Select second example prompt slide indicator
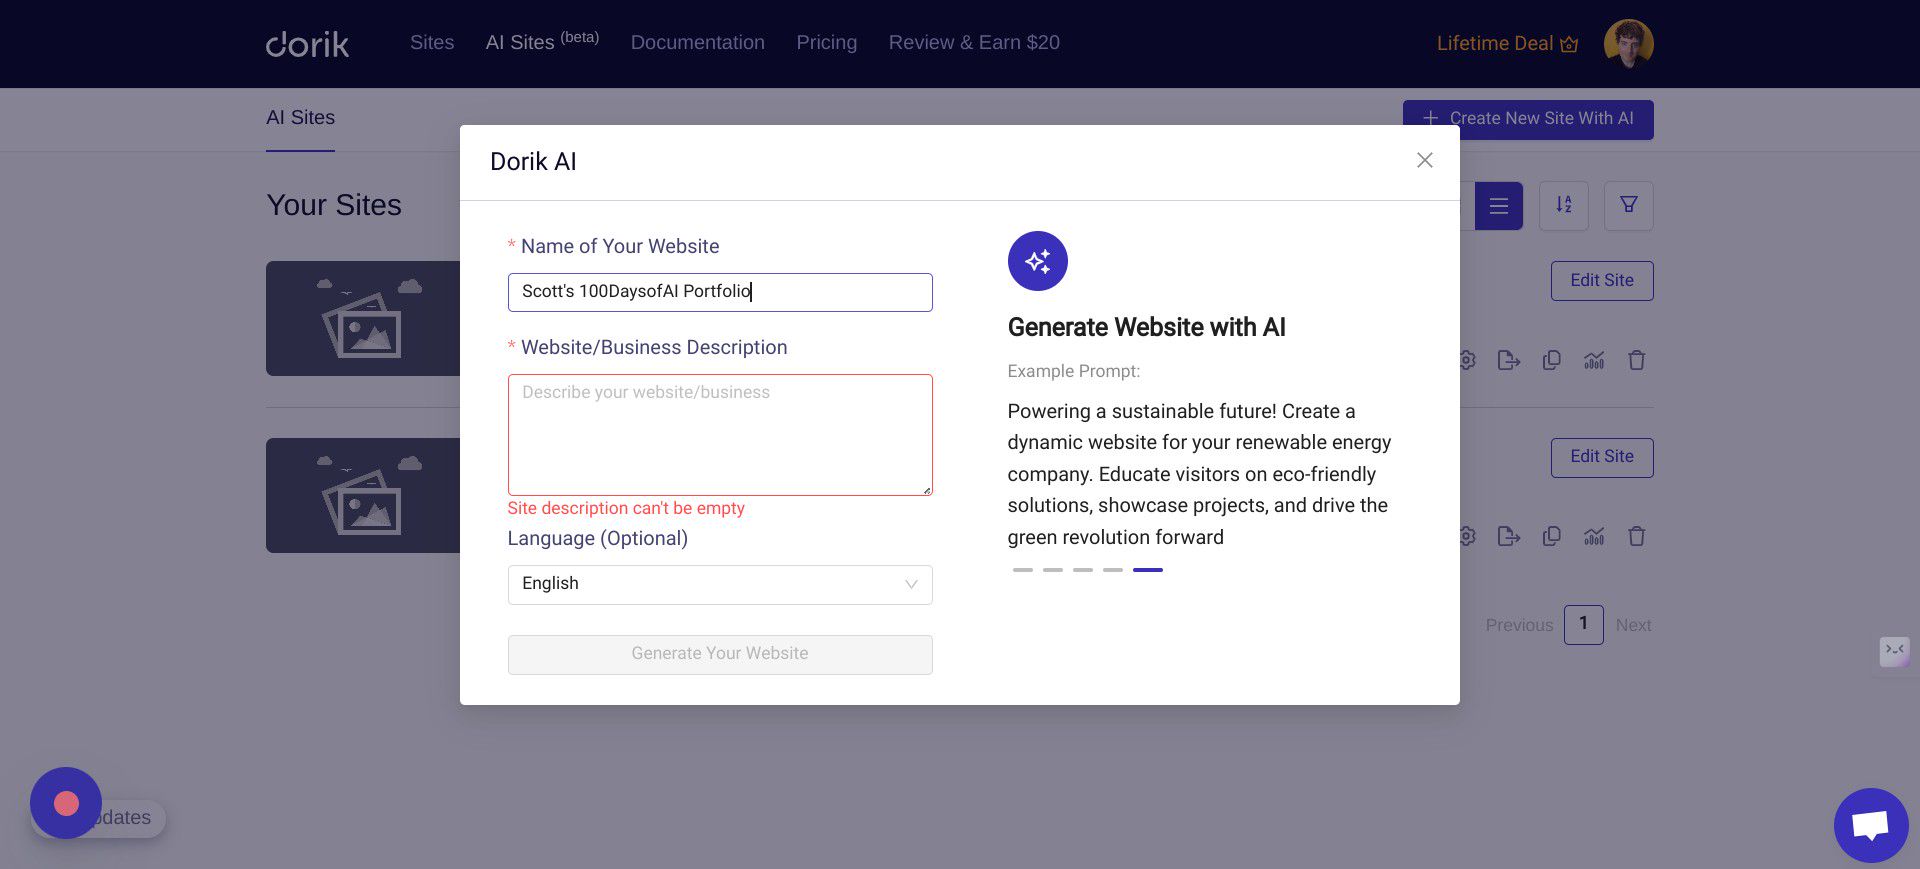 [1052, 570]
